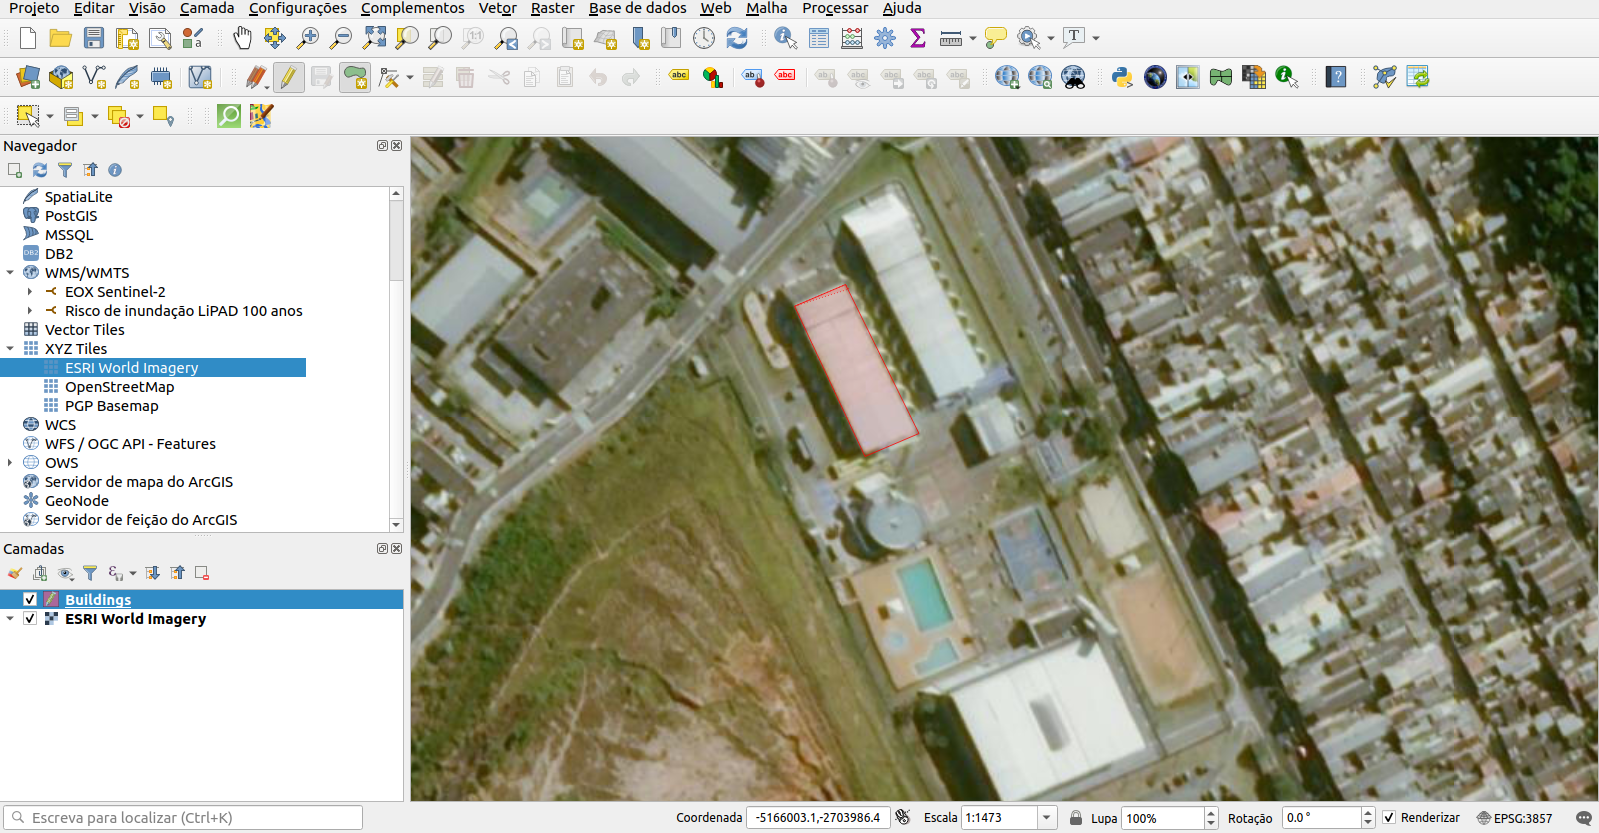The width and height of the screenshot is (1599, 833).
Task: Save the project with the floppy disk icon
Action: coord(94,38)
